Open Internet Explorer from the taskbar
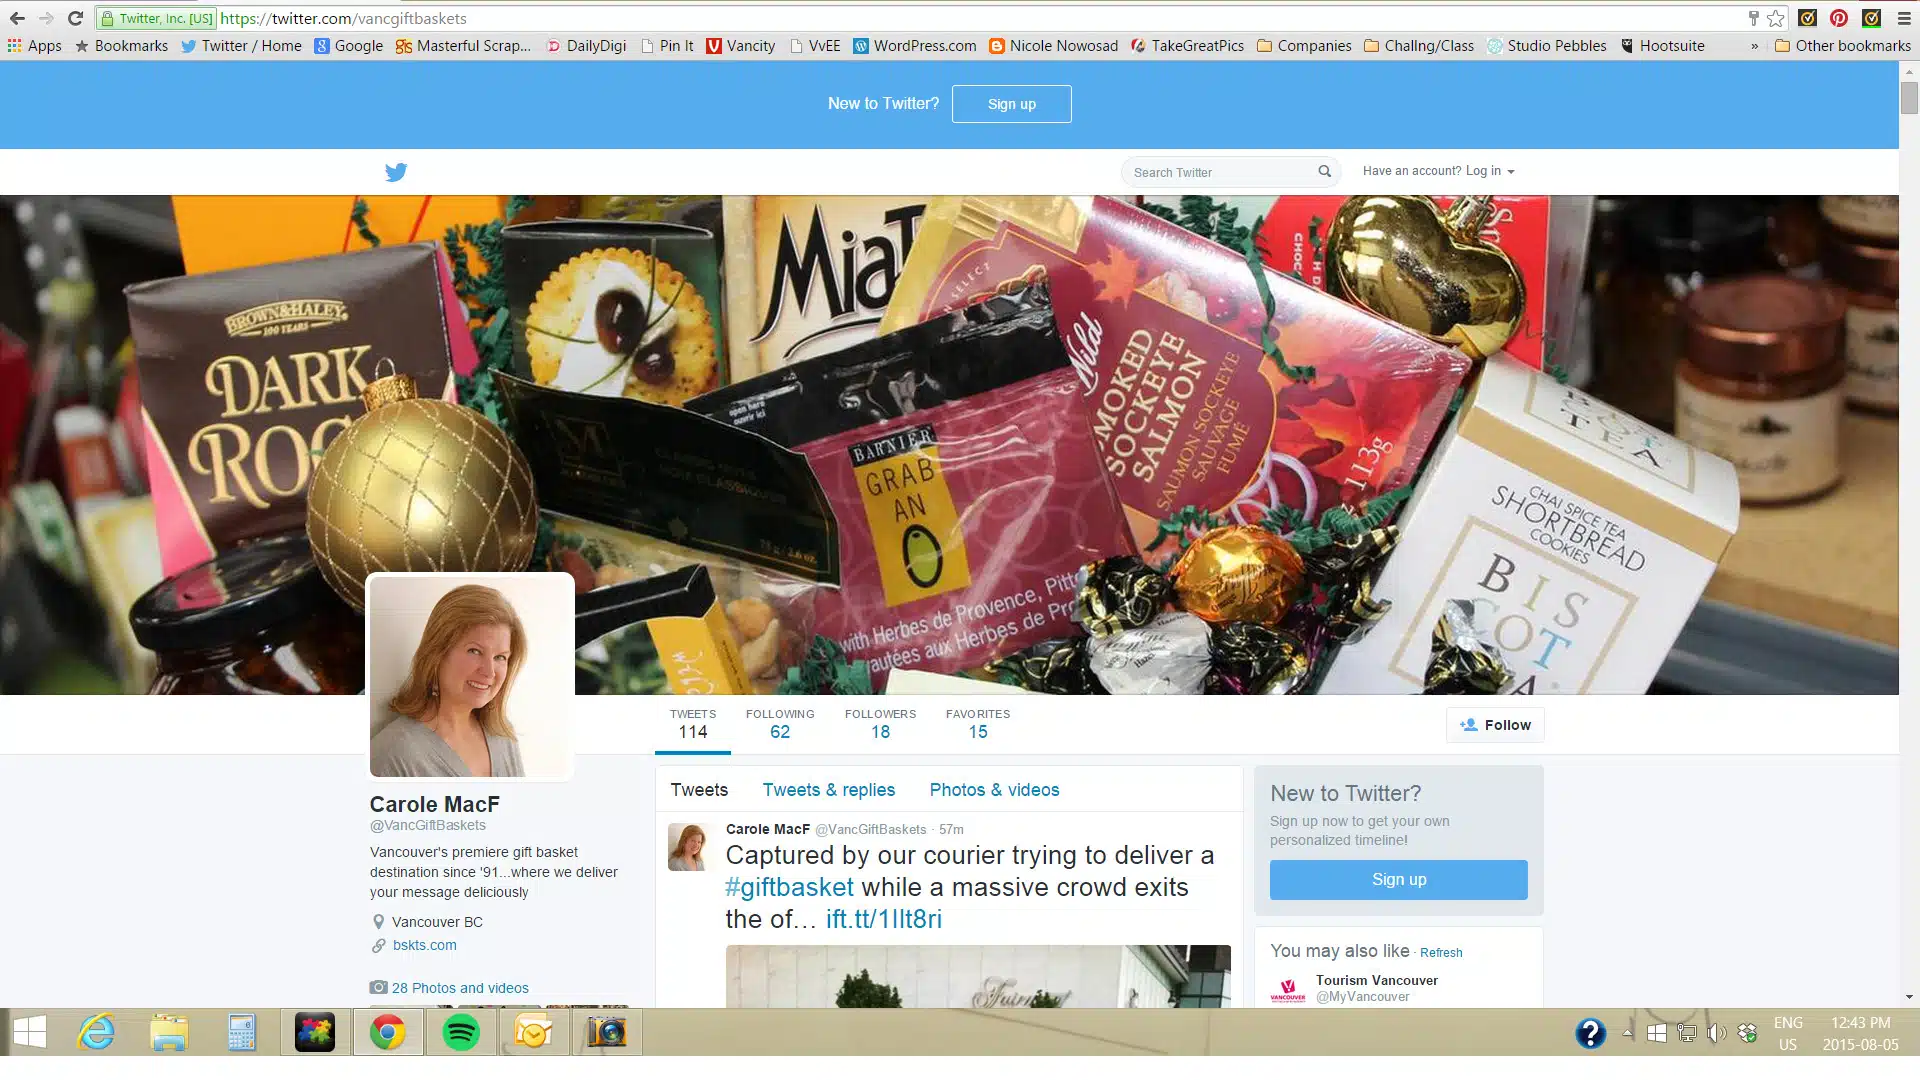 point(96,1032)
